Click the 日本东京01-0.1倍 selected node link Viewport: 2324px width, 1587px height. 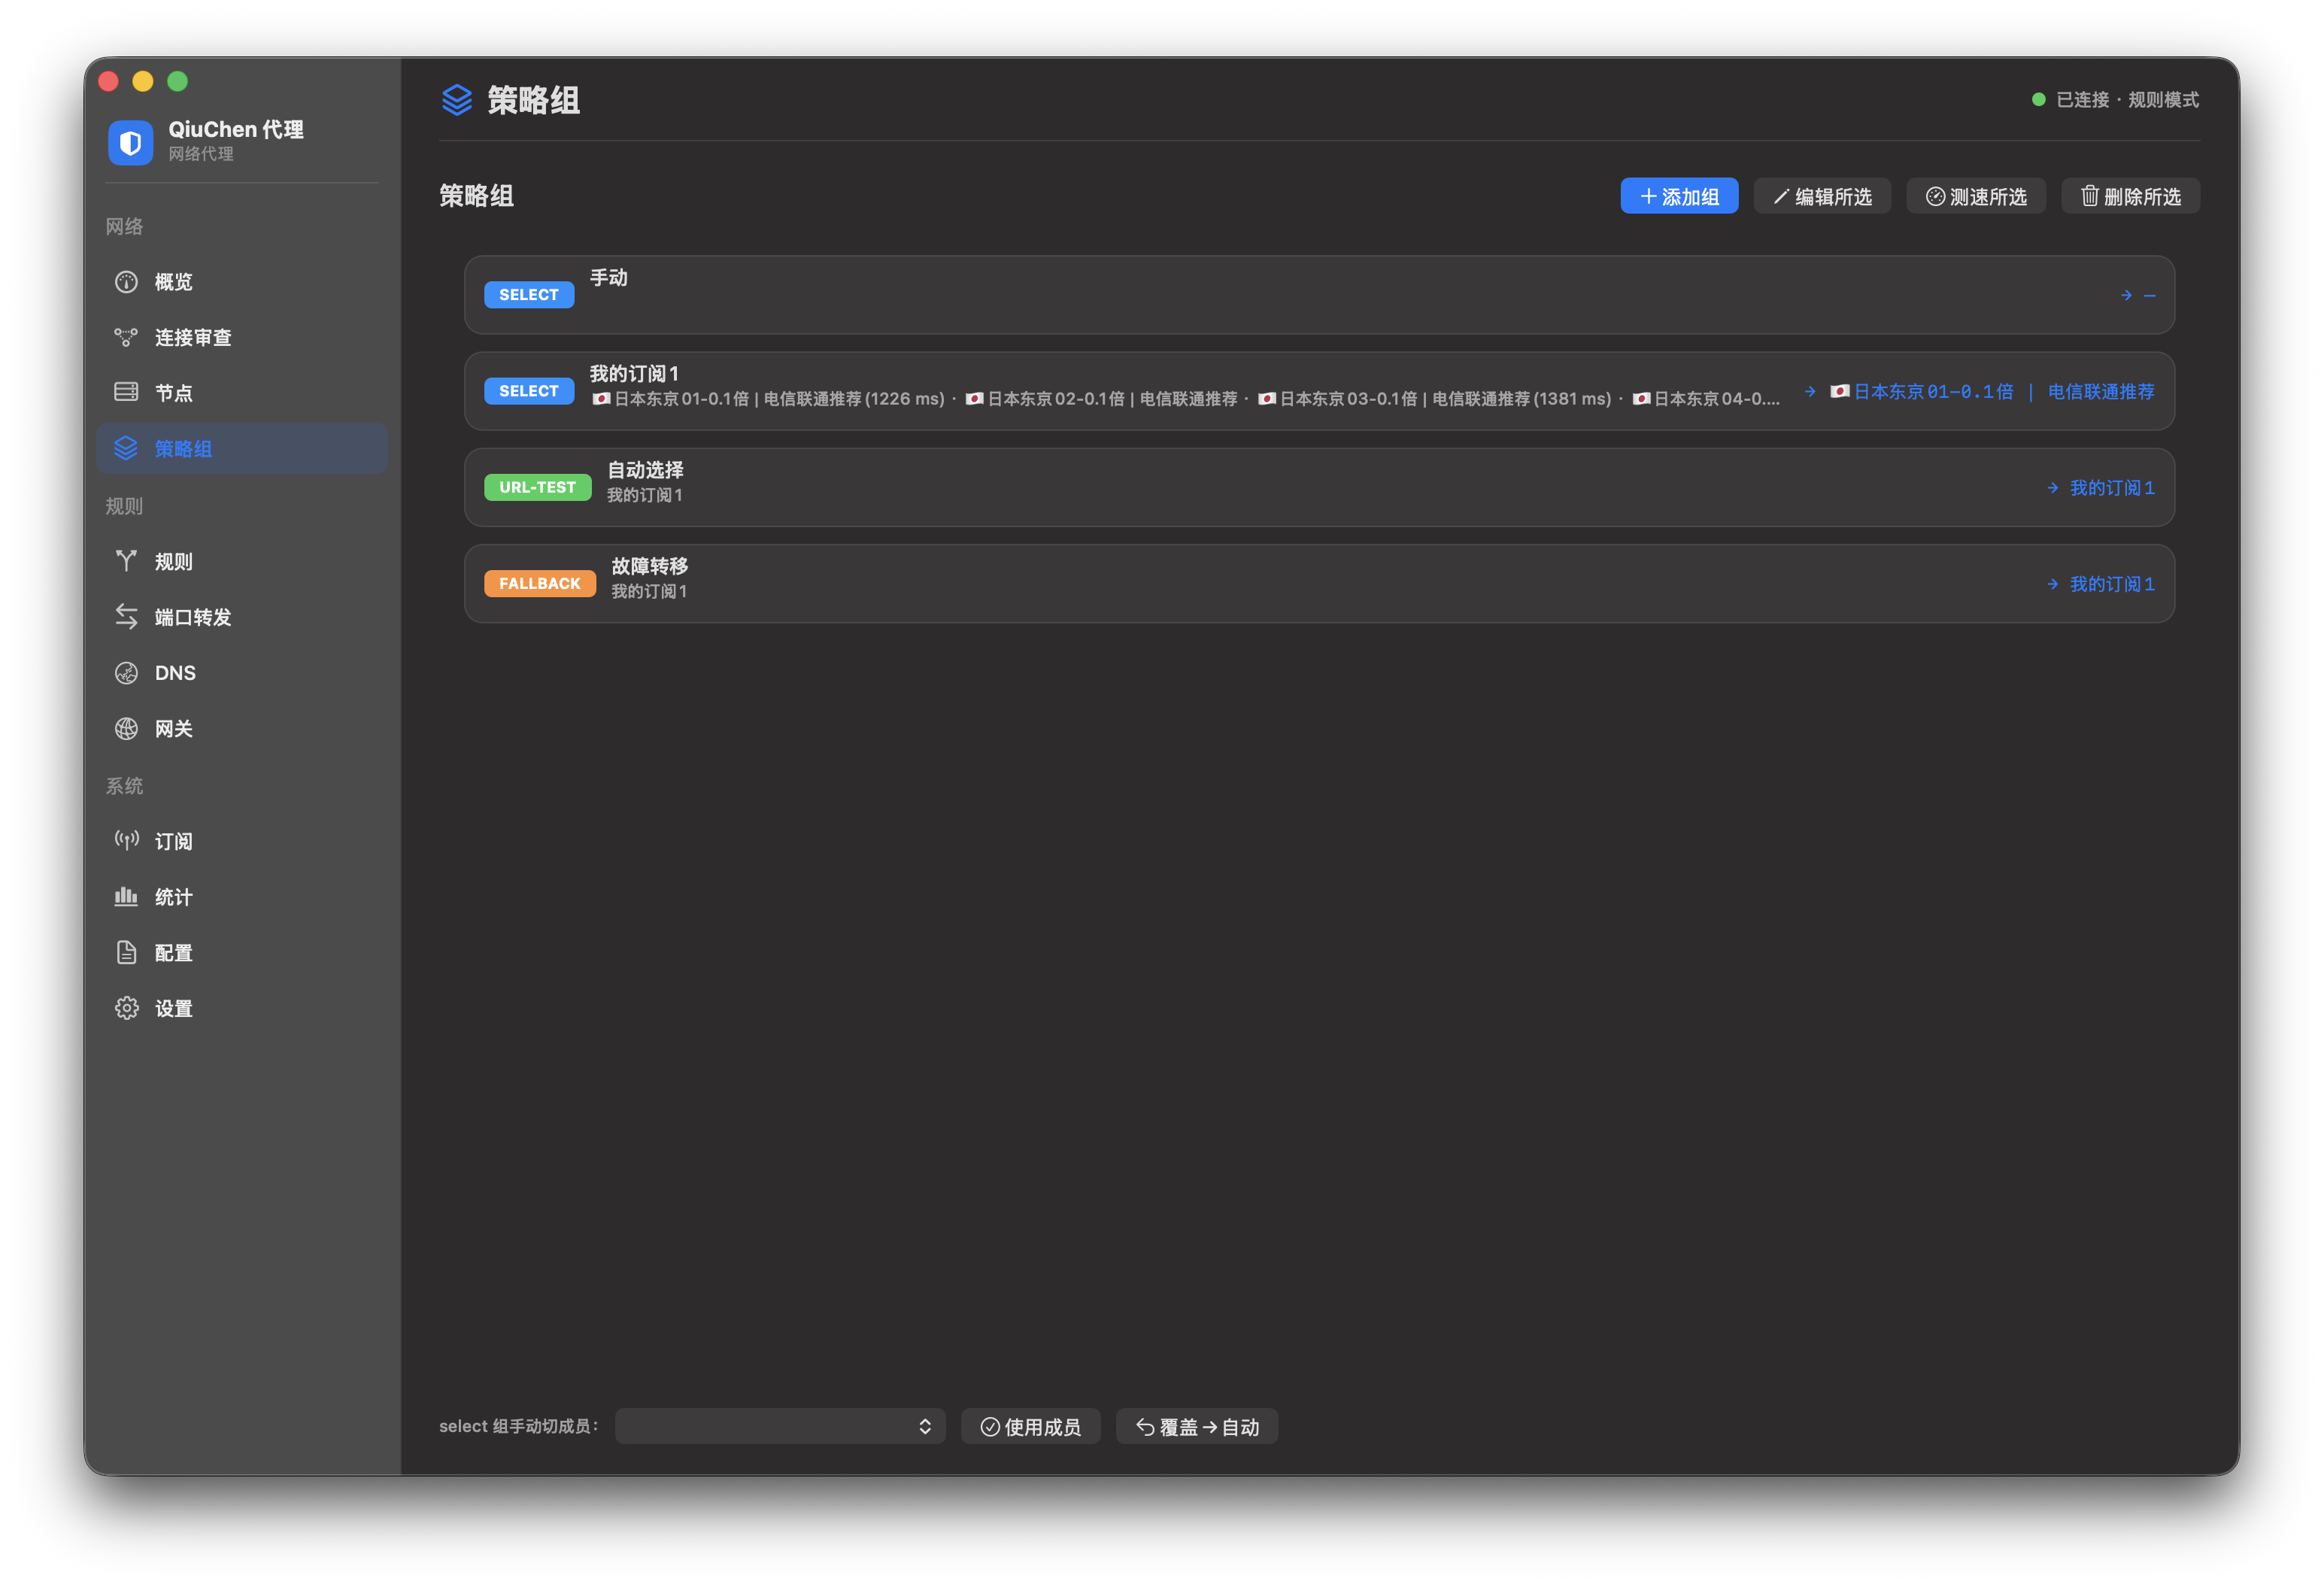[1992, 392]
